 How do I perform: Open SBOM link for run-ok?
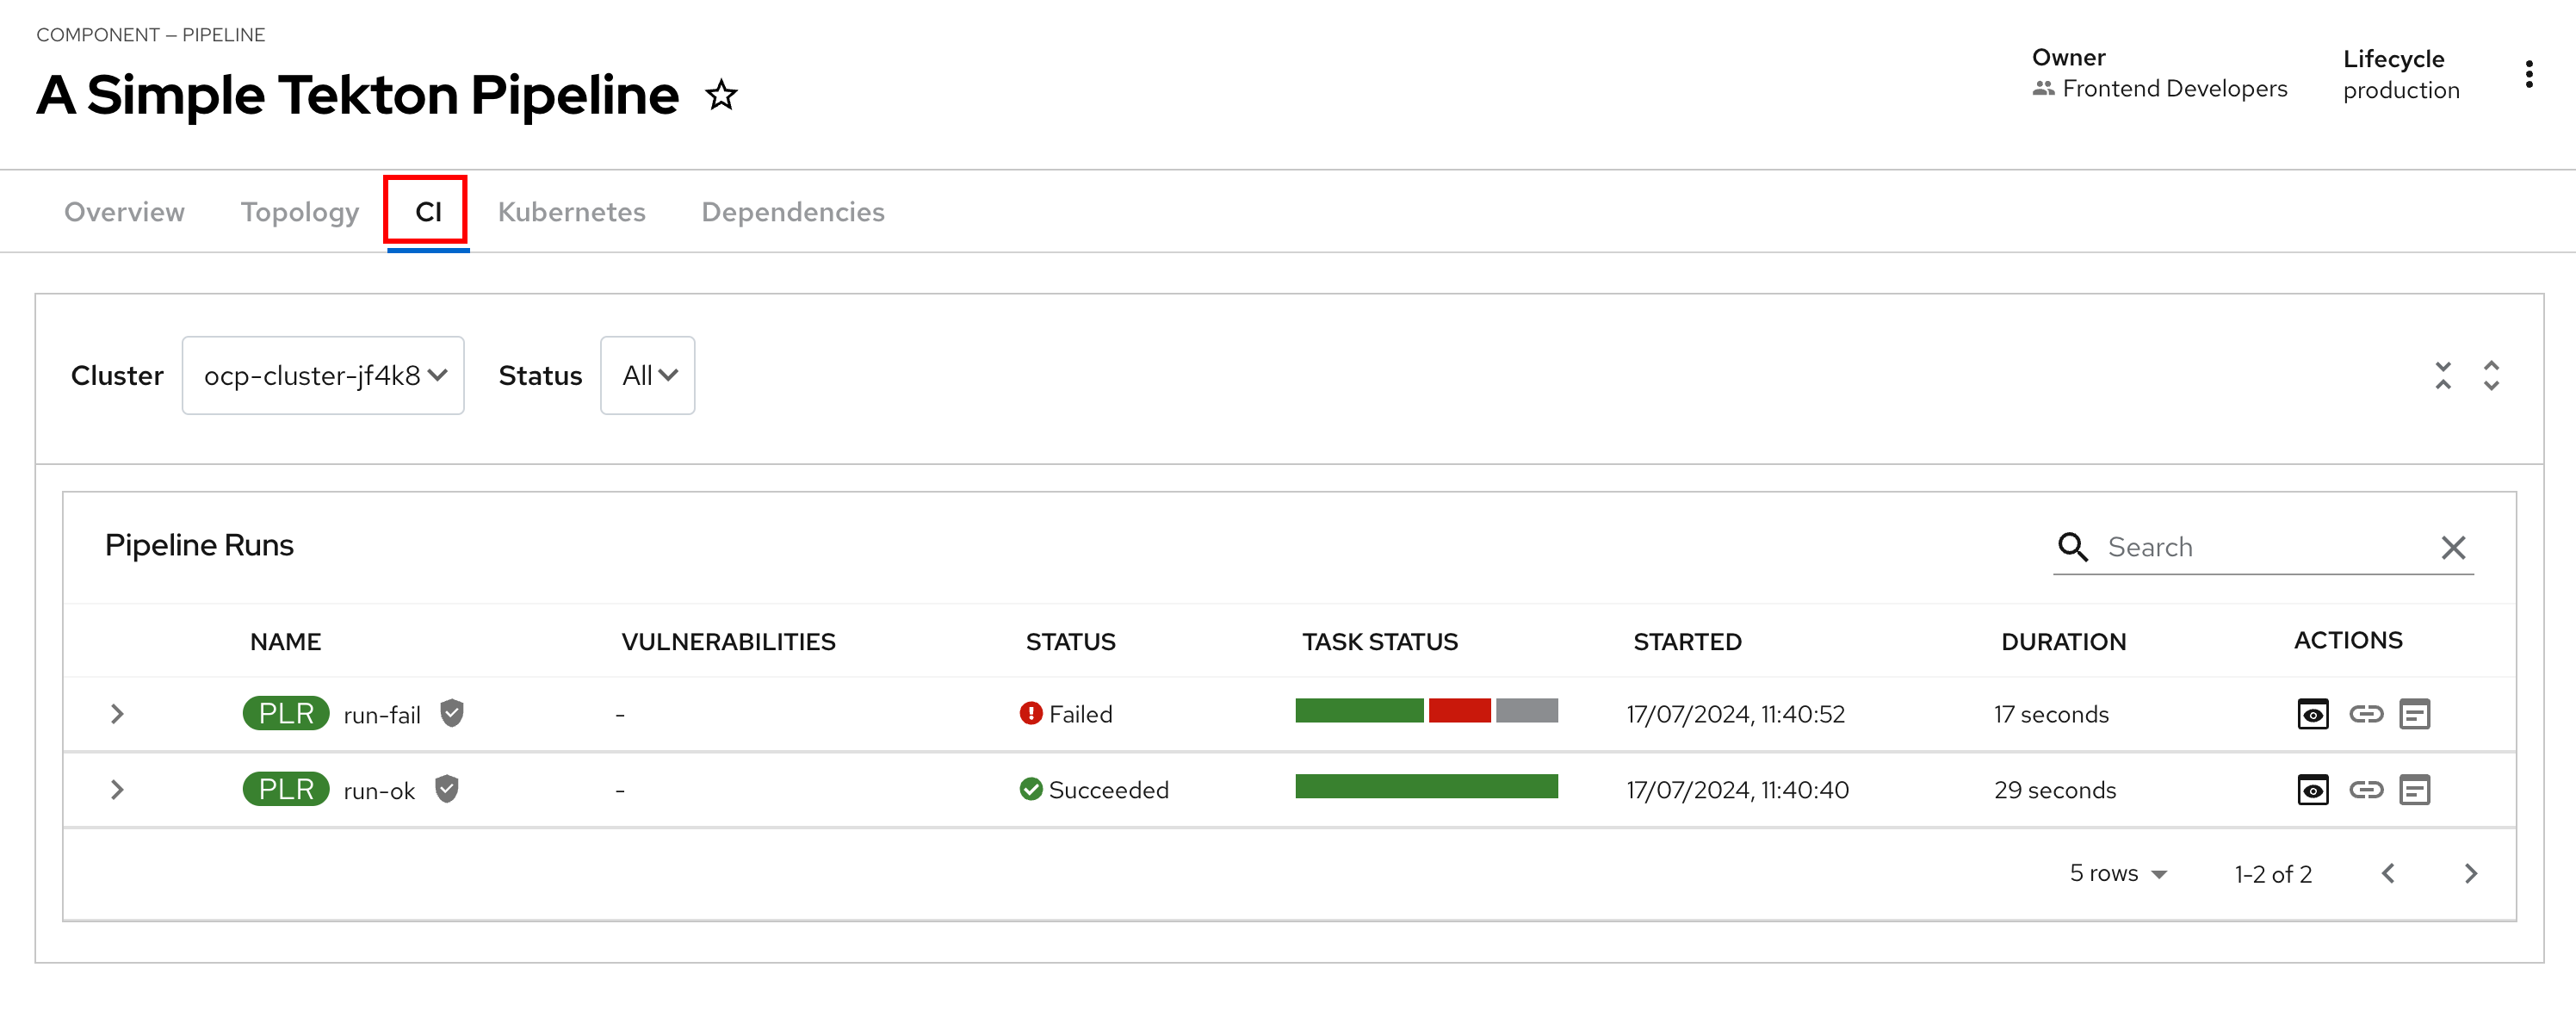2365,790
